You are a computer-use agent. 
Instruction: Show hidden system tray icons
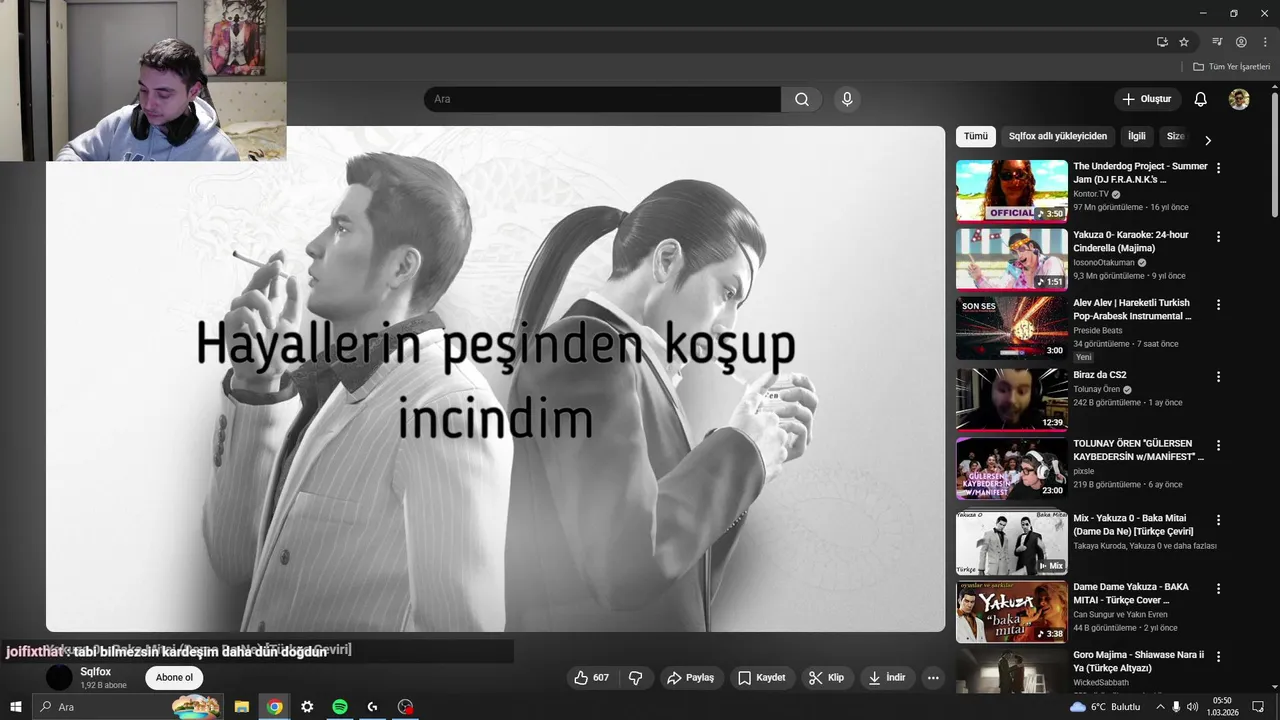coord(1160,707)
